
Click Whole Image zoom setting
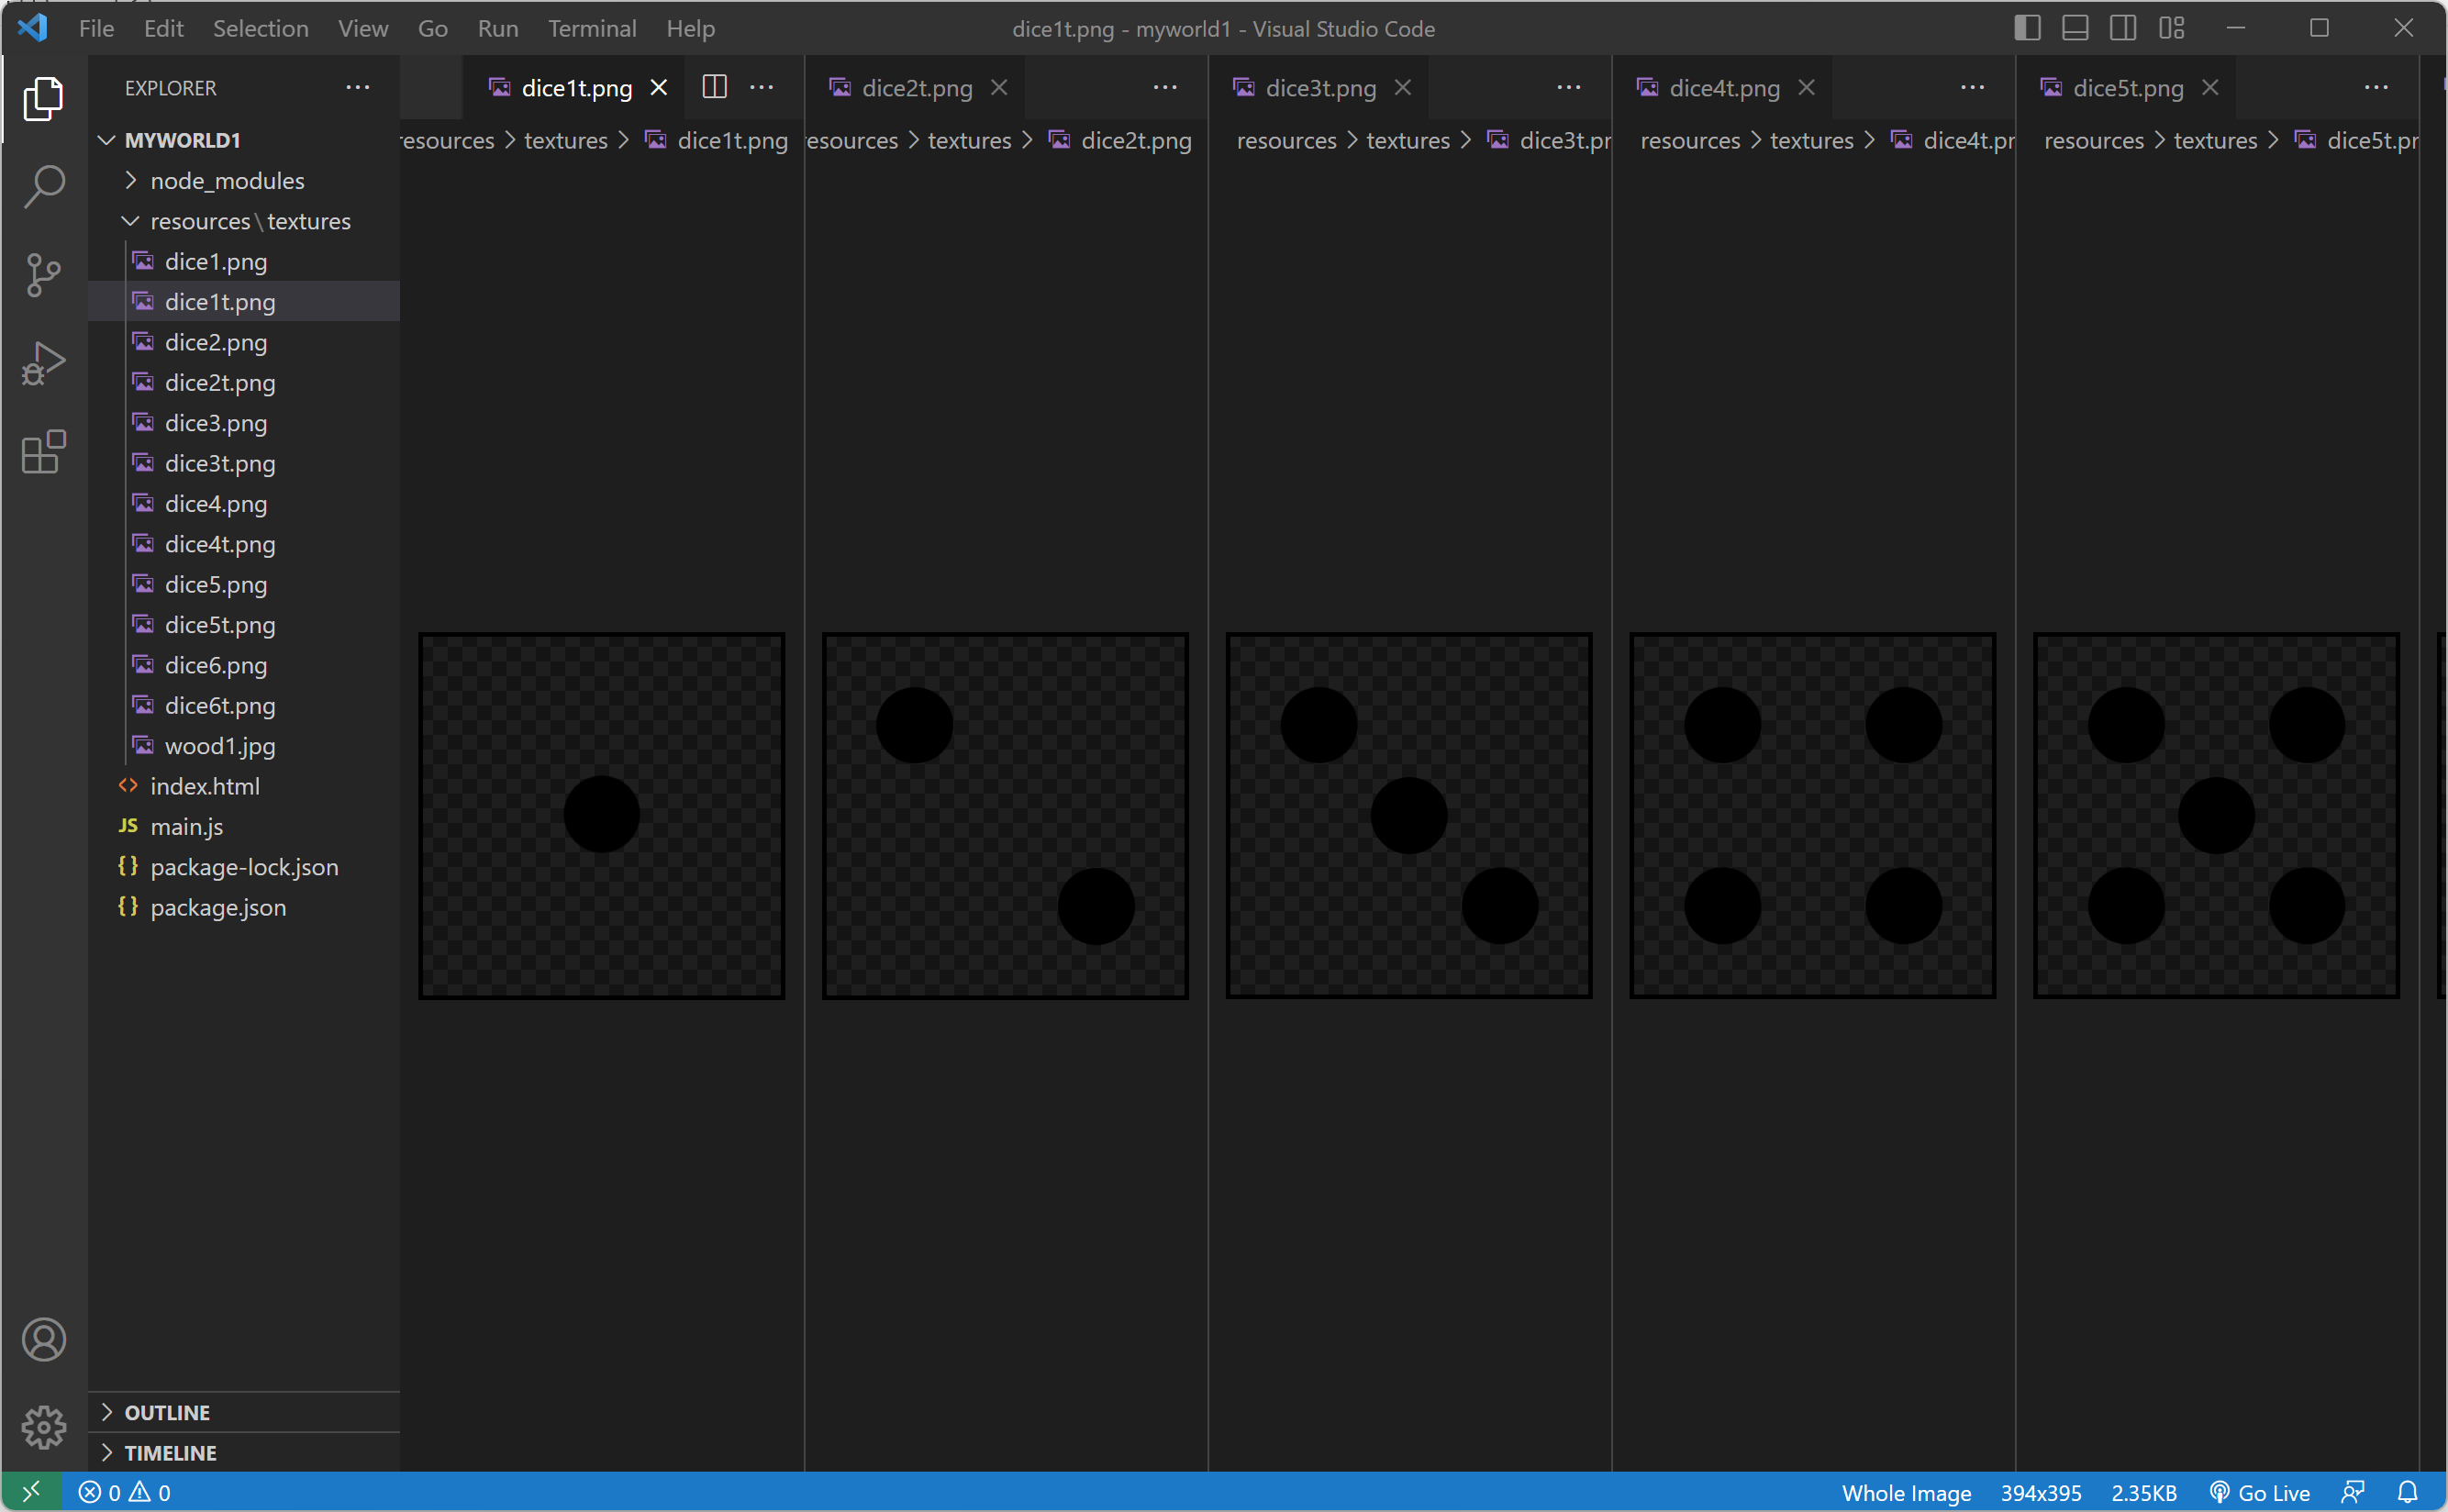[x=1906, y=1492]
